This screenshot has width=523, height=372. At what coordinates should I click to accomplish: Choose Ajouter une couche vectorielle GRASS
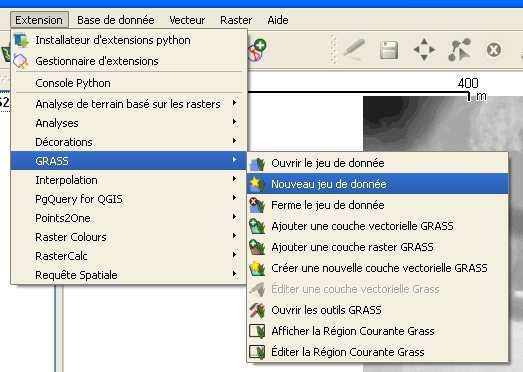pyautogui.click(x=378, y=226)
